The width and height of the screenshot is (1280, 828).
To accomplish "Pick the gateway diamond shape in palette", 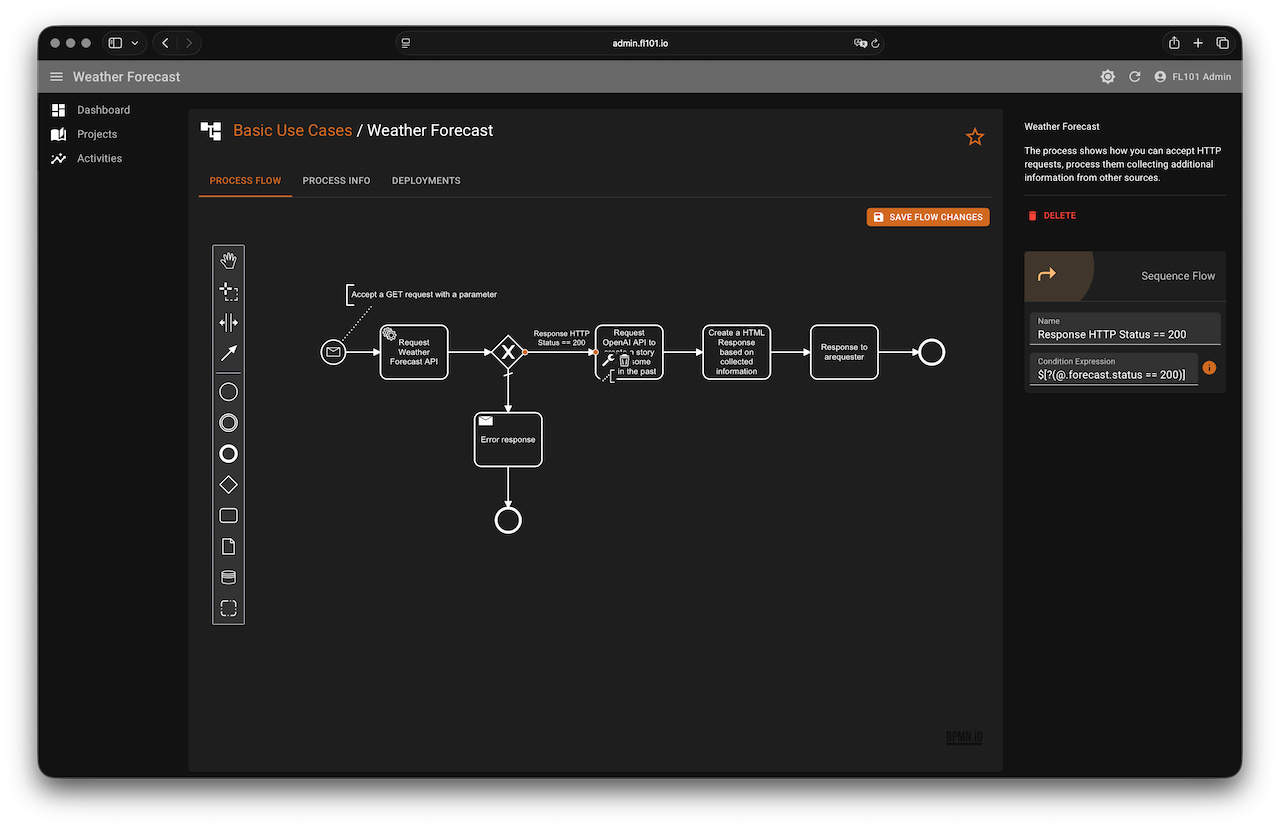I will [x=228, y=485].
